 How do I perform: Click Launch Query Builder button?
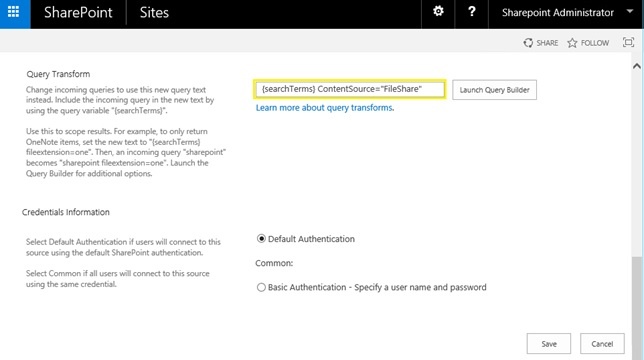[494, 89]
